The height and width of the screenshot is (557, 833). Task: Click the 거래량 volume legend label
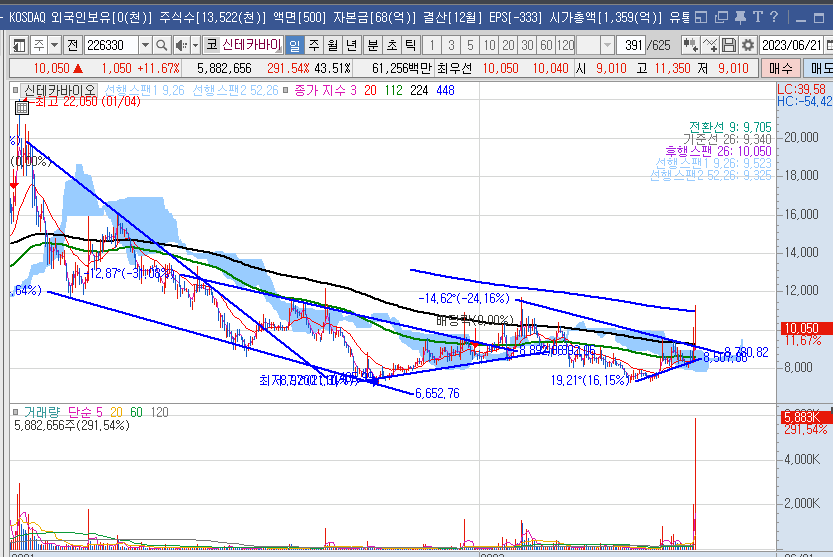pos(42,412)
